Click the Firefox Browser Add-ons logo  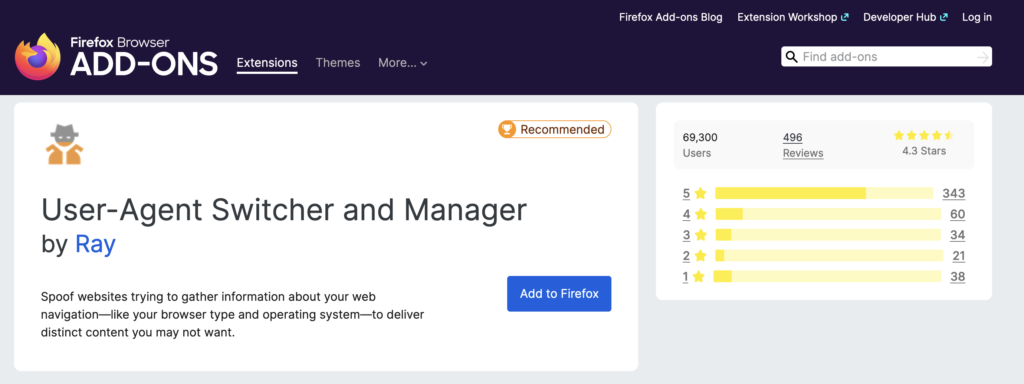pyautogui.click(x=116, y=56)
